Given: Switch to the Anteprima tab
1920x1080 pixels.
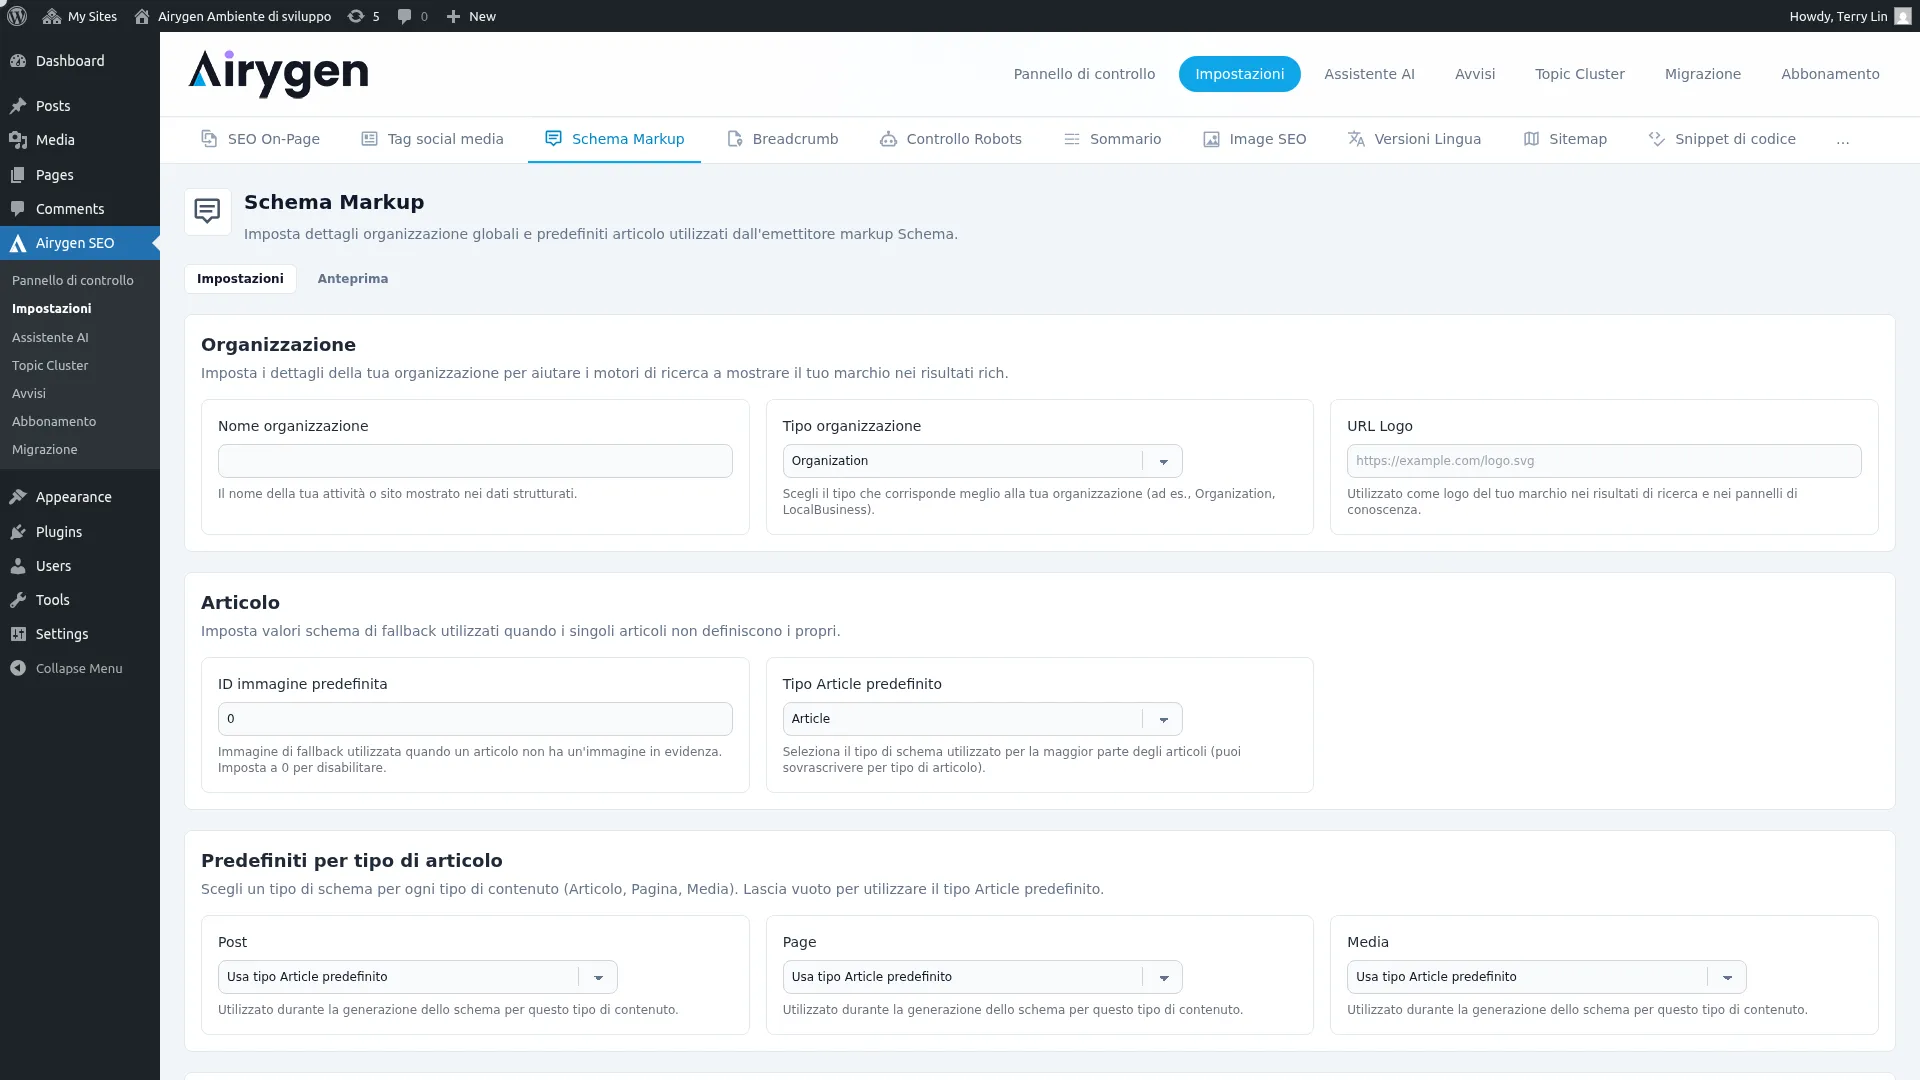Looking at the screenshot, I should 353,279.
